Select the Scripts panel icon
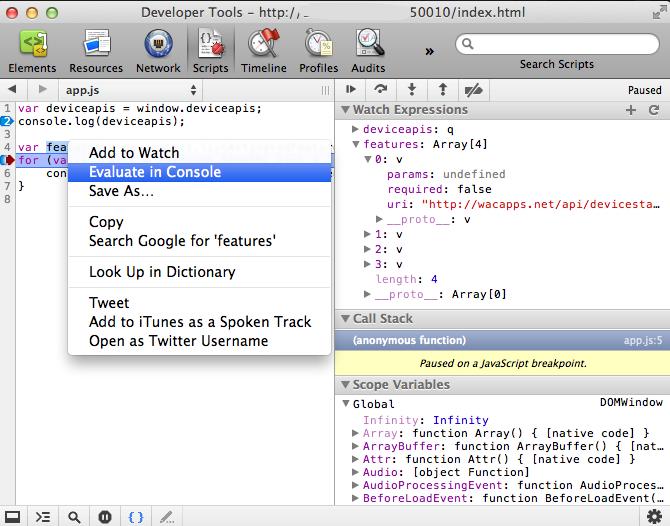Viewport: 670px width, 526px height. tap(211, 51)
